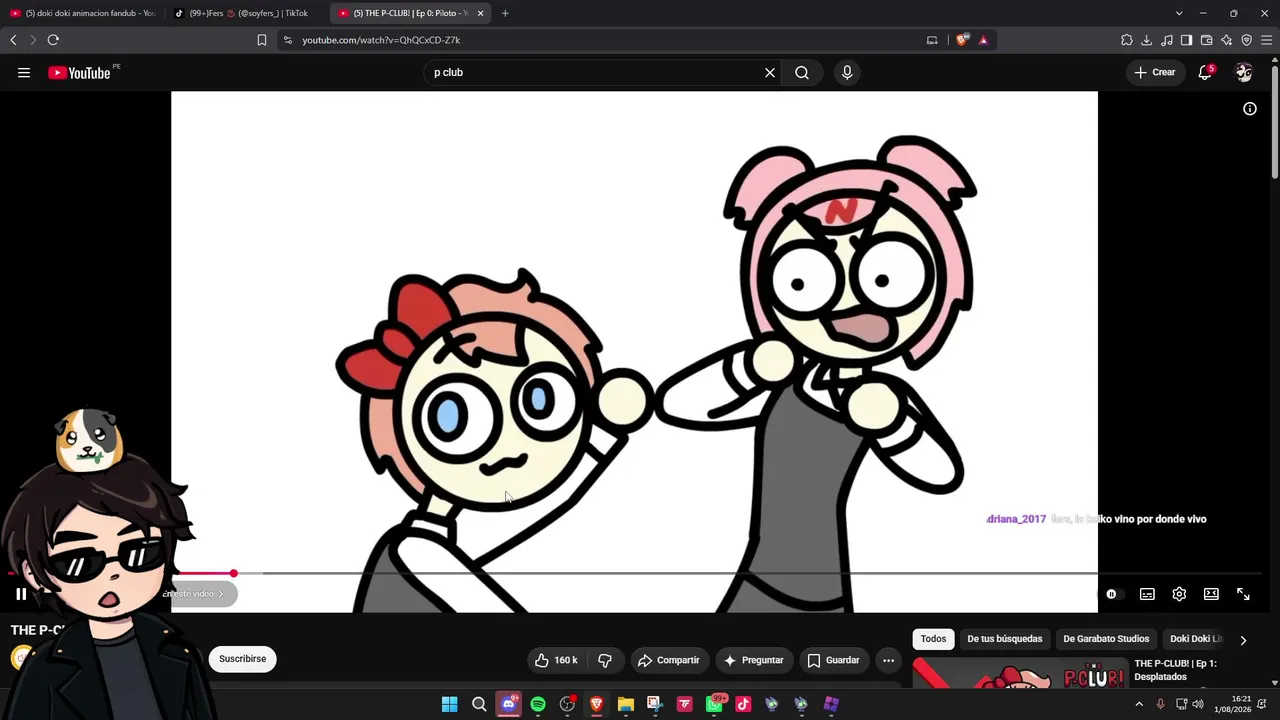
Task: Click the page vertical scrollbar
Action: click(x=1275, y=120)
